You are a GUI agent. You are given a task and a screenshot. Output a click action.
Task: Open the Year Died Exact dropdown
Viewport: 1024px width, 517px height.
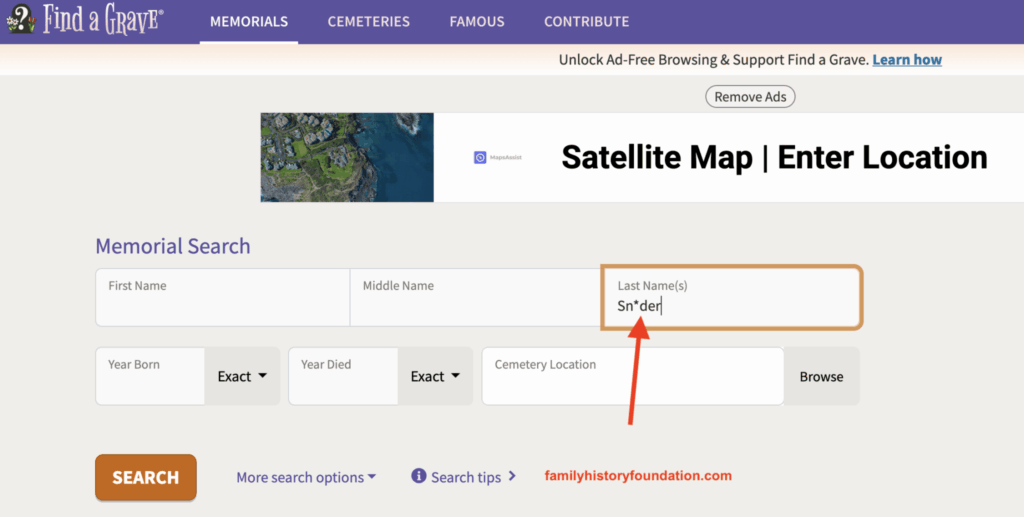point(435,376)
